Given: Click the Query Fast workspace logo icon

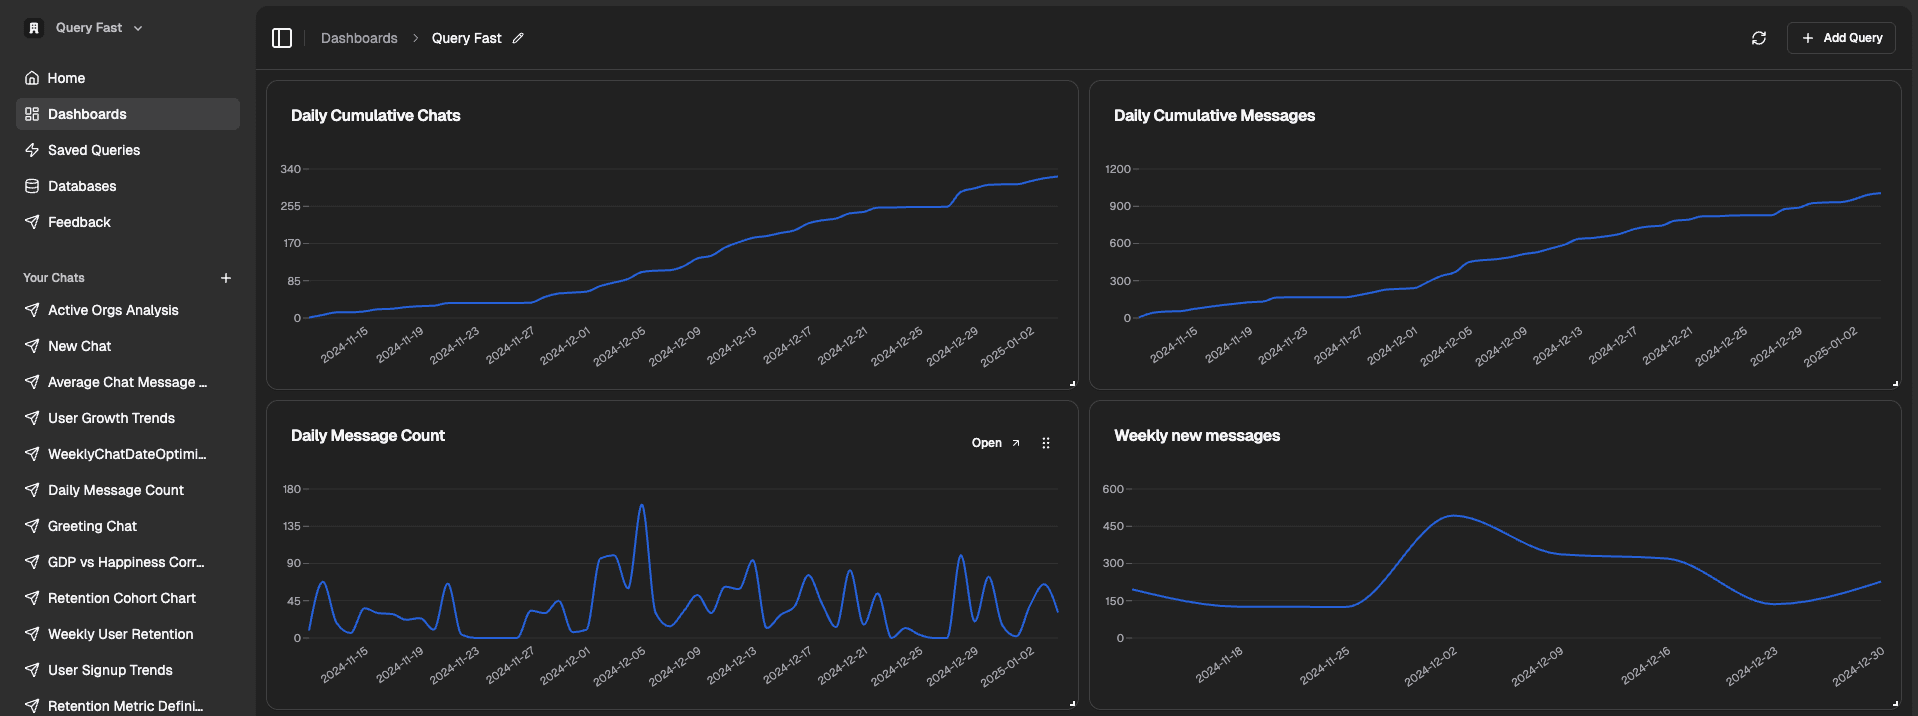Looking at the screenshot, I should coord(34,28).
